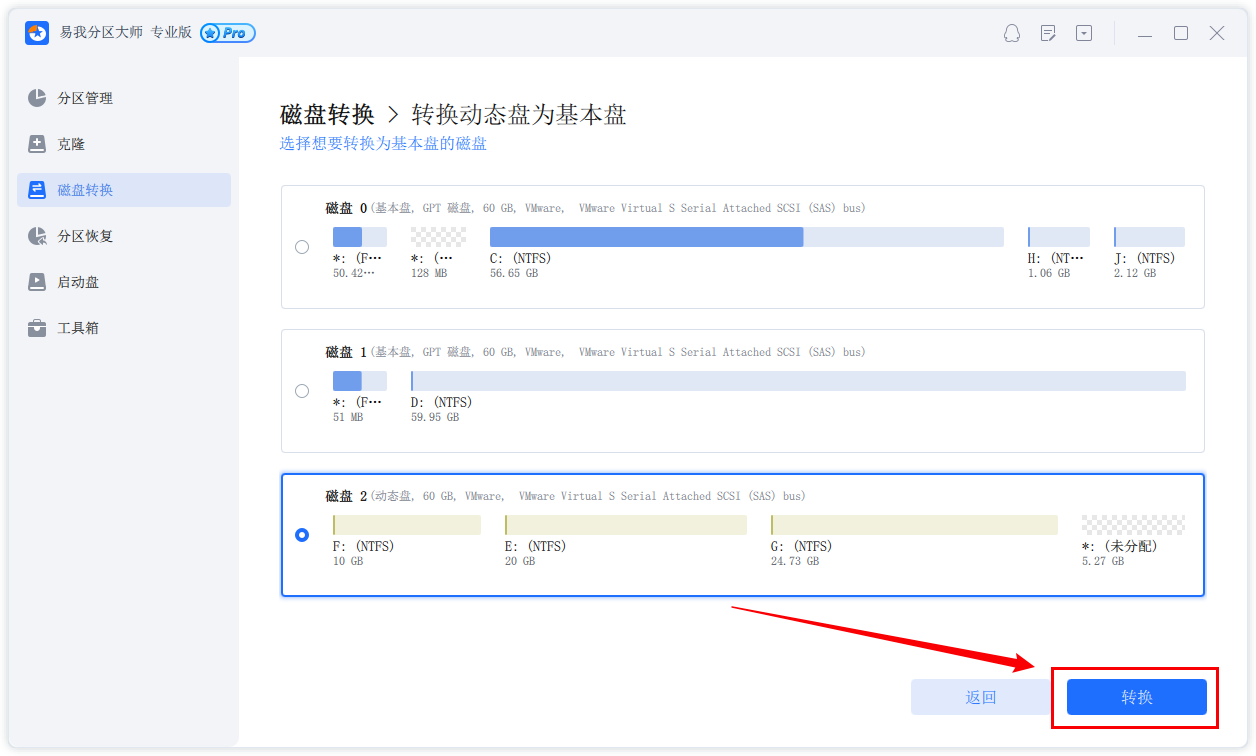Click the Partition Recovery (分区恢复) sidebar icon
Image resolution: width=1256 pixels, height=756 pixels.
click(37, 236)
